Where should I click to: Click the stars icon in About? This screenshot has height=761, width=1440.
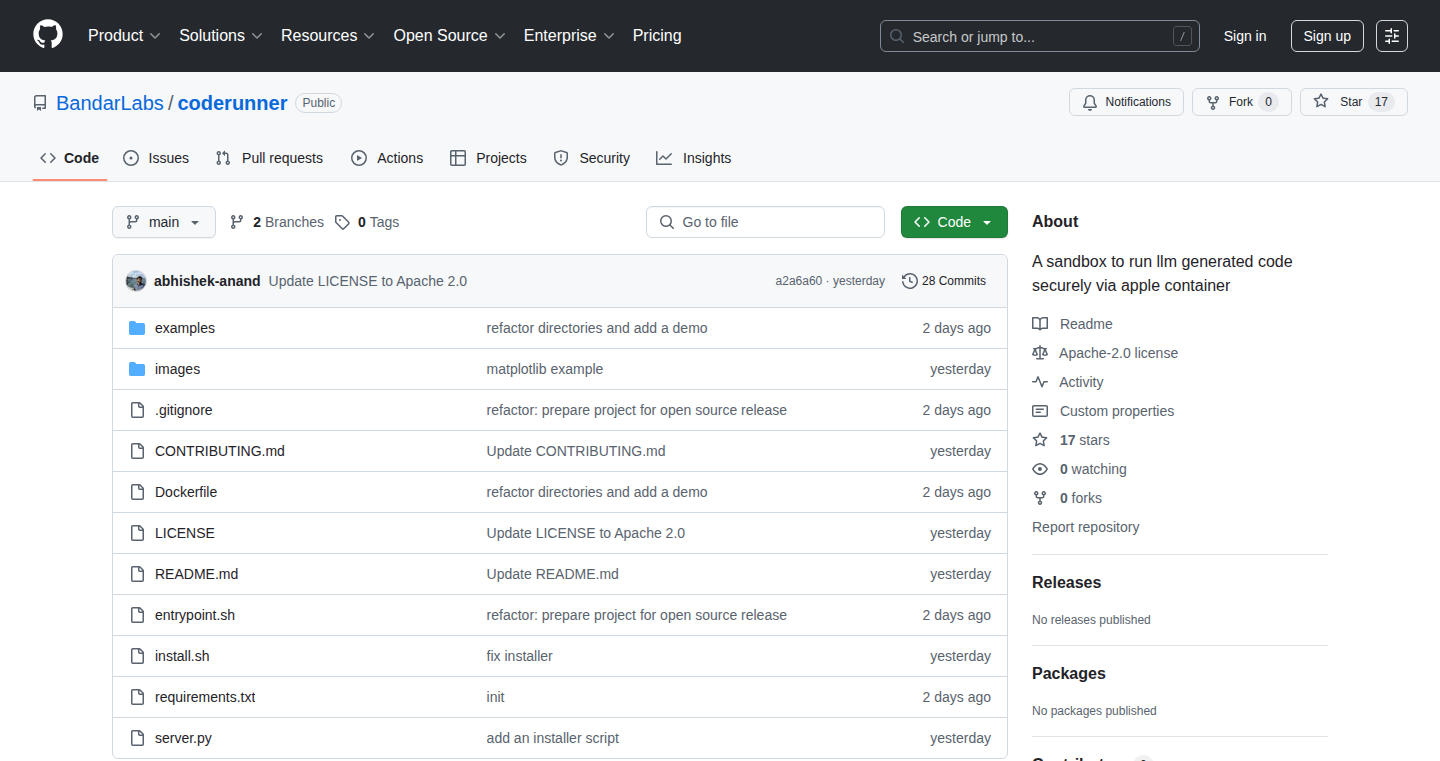(x=1040, y=440)
